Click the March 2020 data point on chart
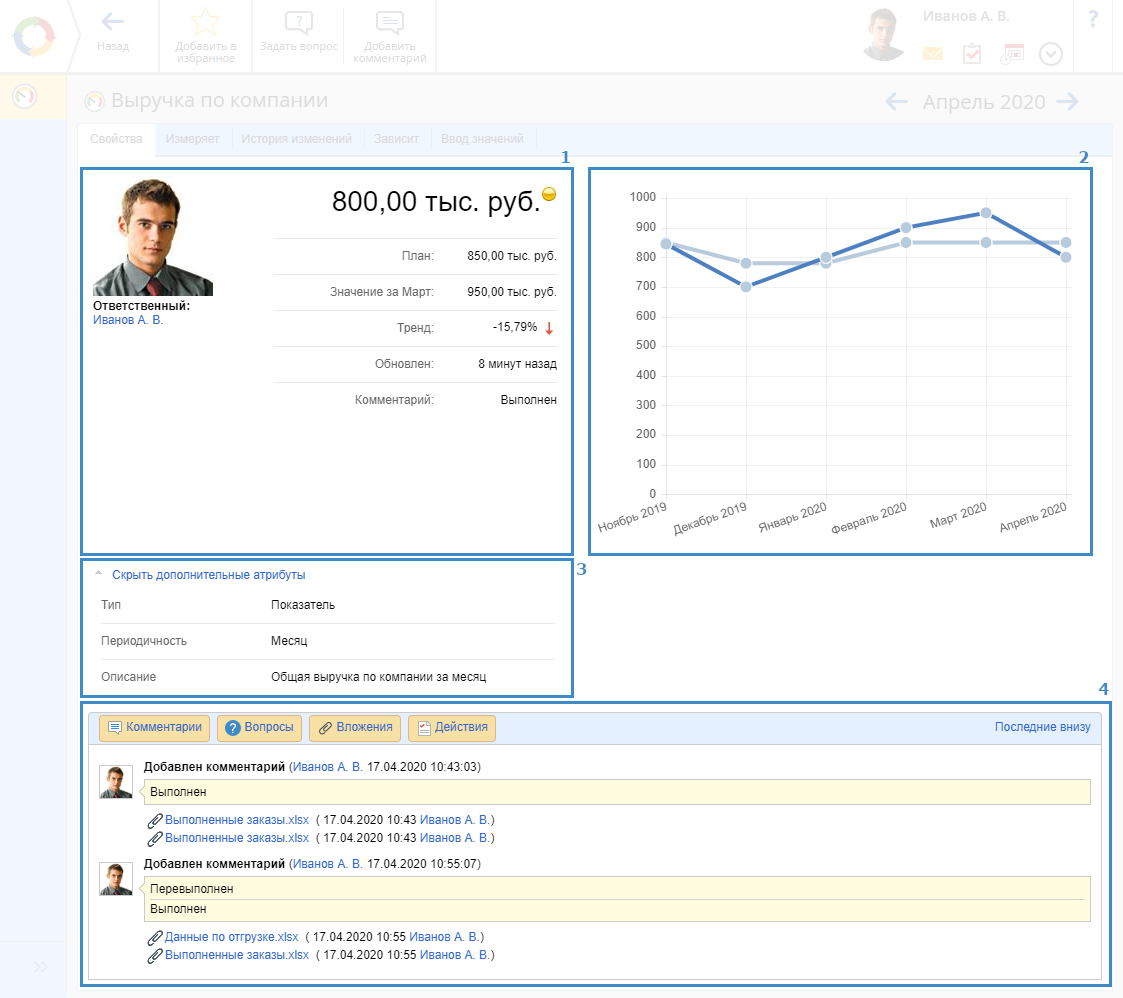The image size is (1123, 998). click(x=986, y=213)
